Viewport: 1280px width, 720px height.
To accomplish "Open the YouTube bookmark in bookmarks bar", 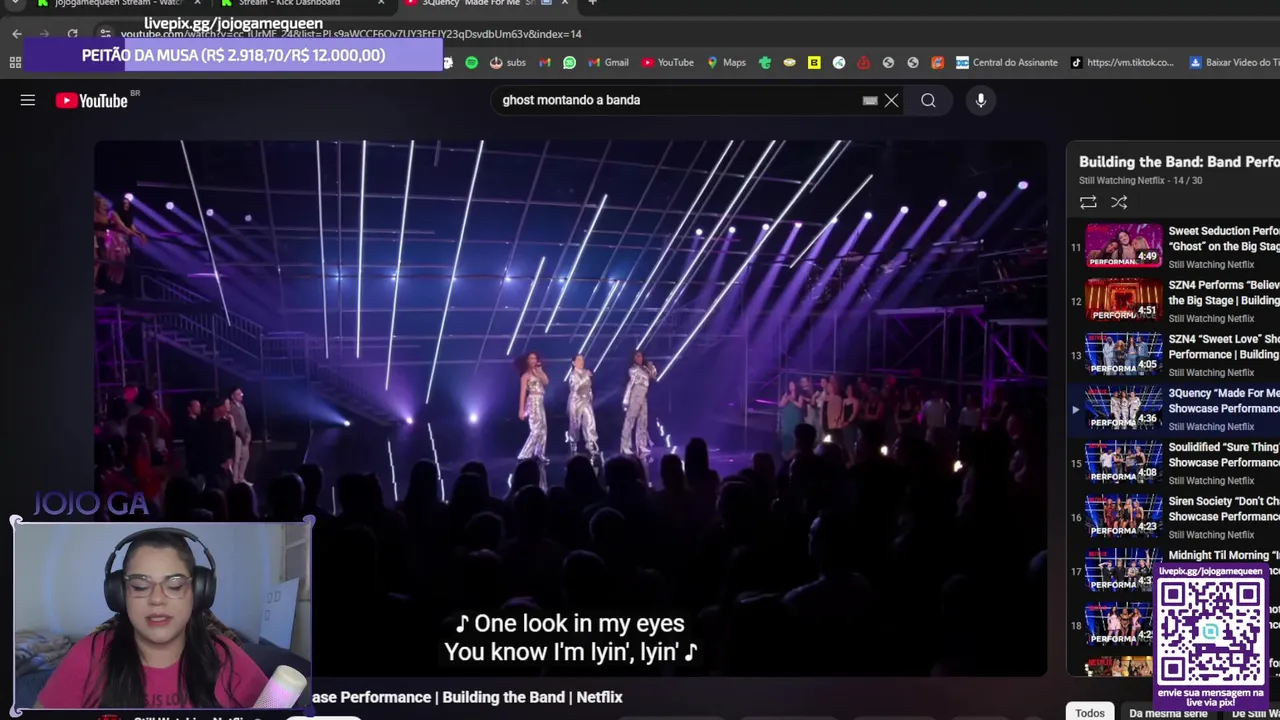I will (668, 62).
